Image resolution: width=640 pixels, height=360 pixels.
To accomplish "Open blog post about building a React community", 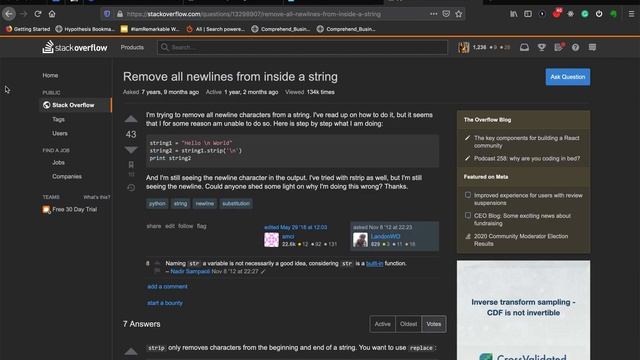I will click(x=527, y=142).
